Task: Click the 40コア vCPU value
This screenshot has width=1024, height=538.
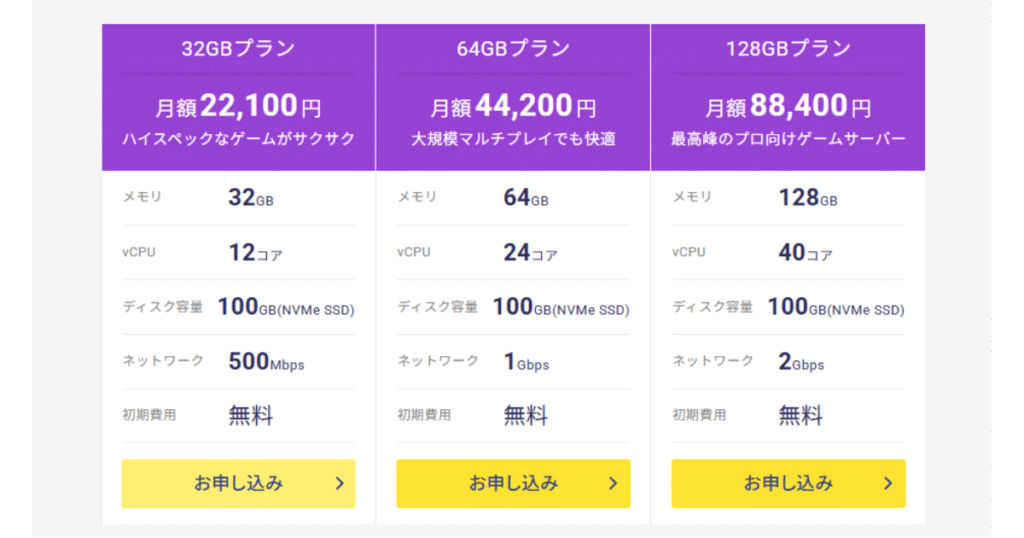Action: coord(805,253)
